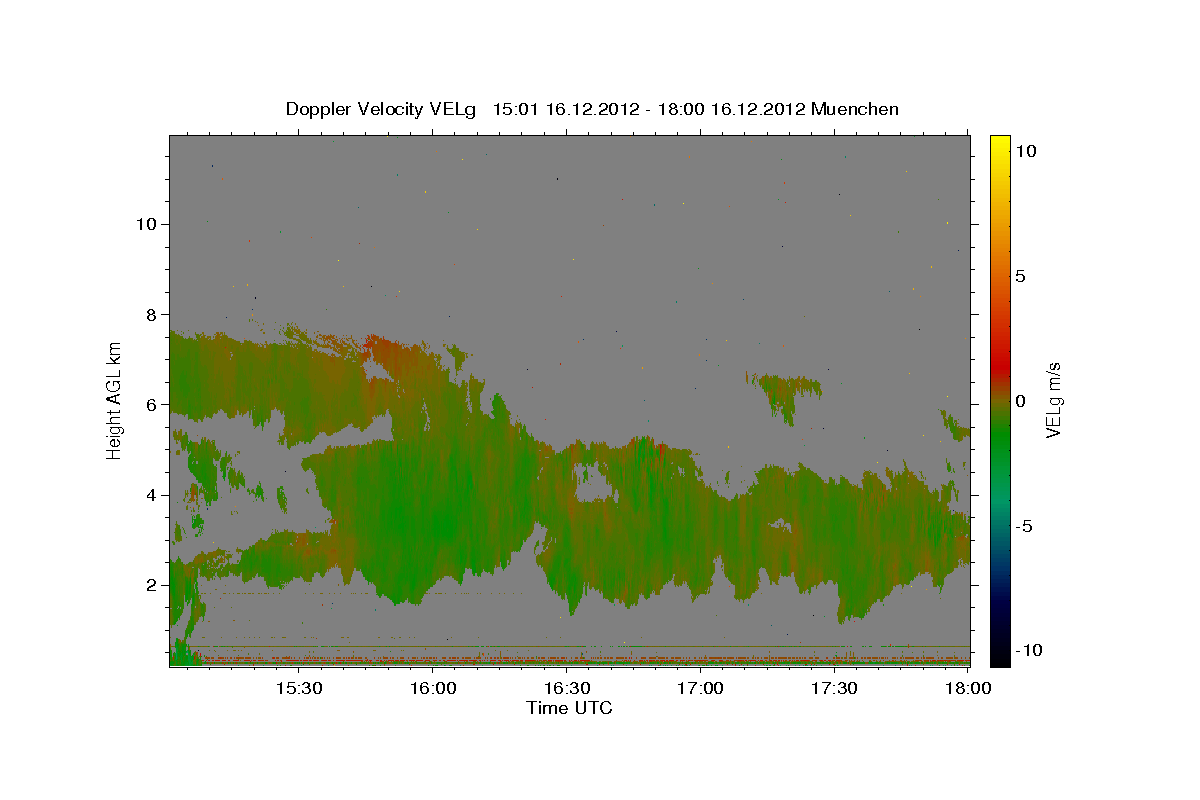Click the colorbar value 0 label
Screen dimensions: 1200x800
point(1020,401)
